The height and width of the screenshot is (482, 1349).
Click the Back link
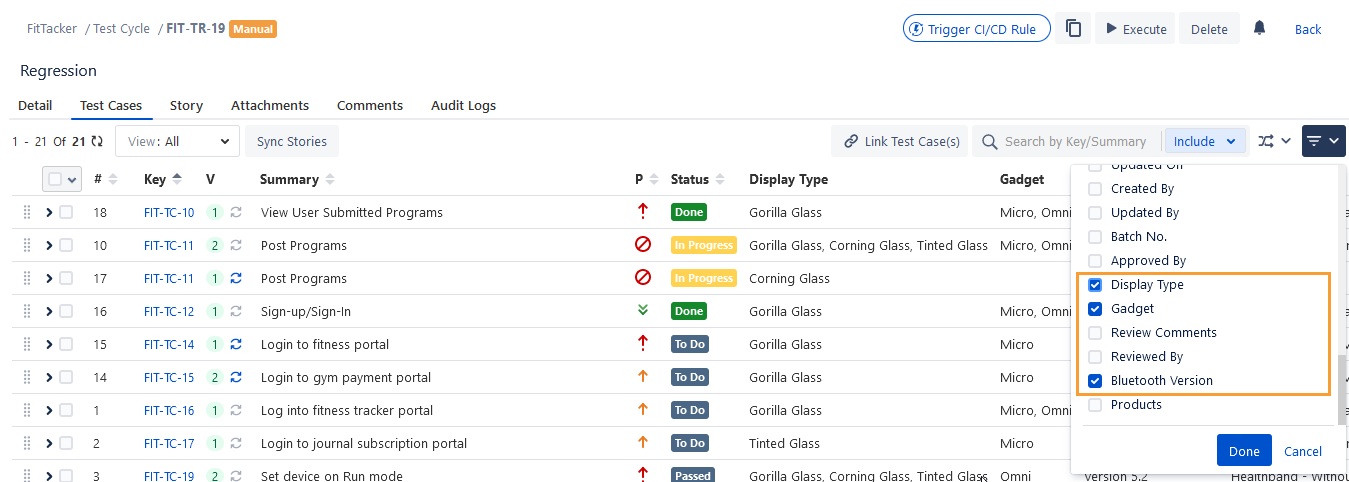tap(1308, 29)
